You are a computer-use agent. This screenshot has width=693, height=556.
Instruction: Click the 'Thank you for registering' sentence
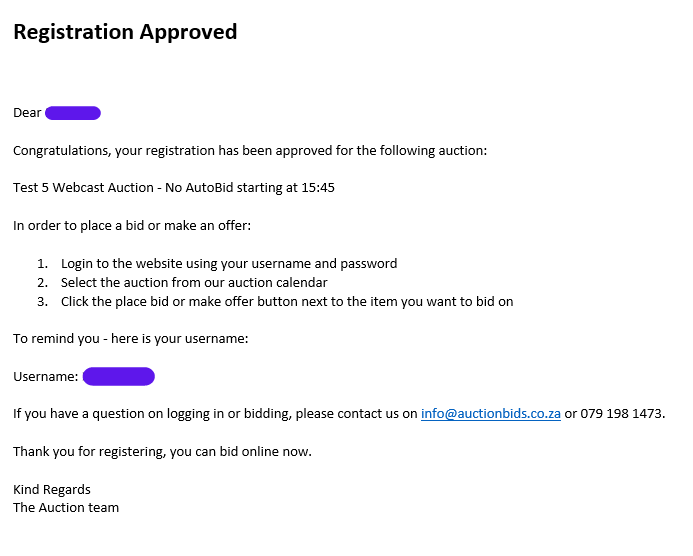(162, 452)
